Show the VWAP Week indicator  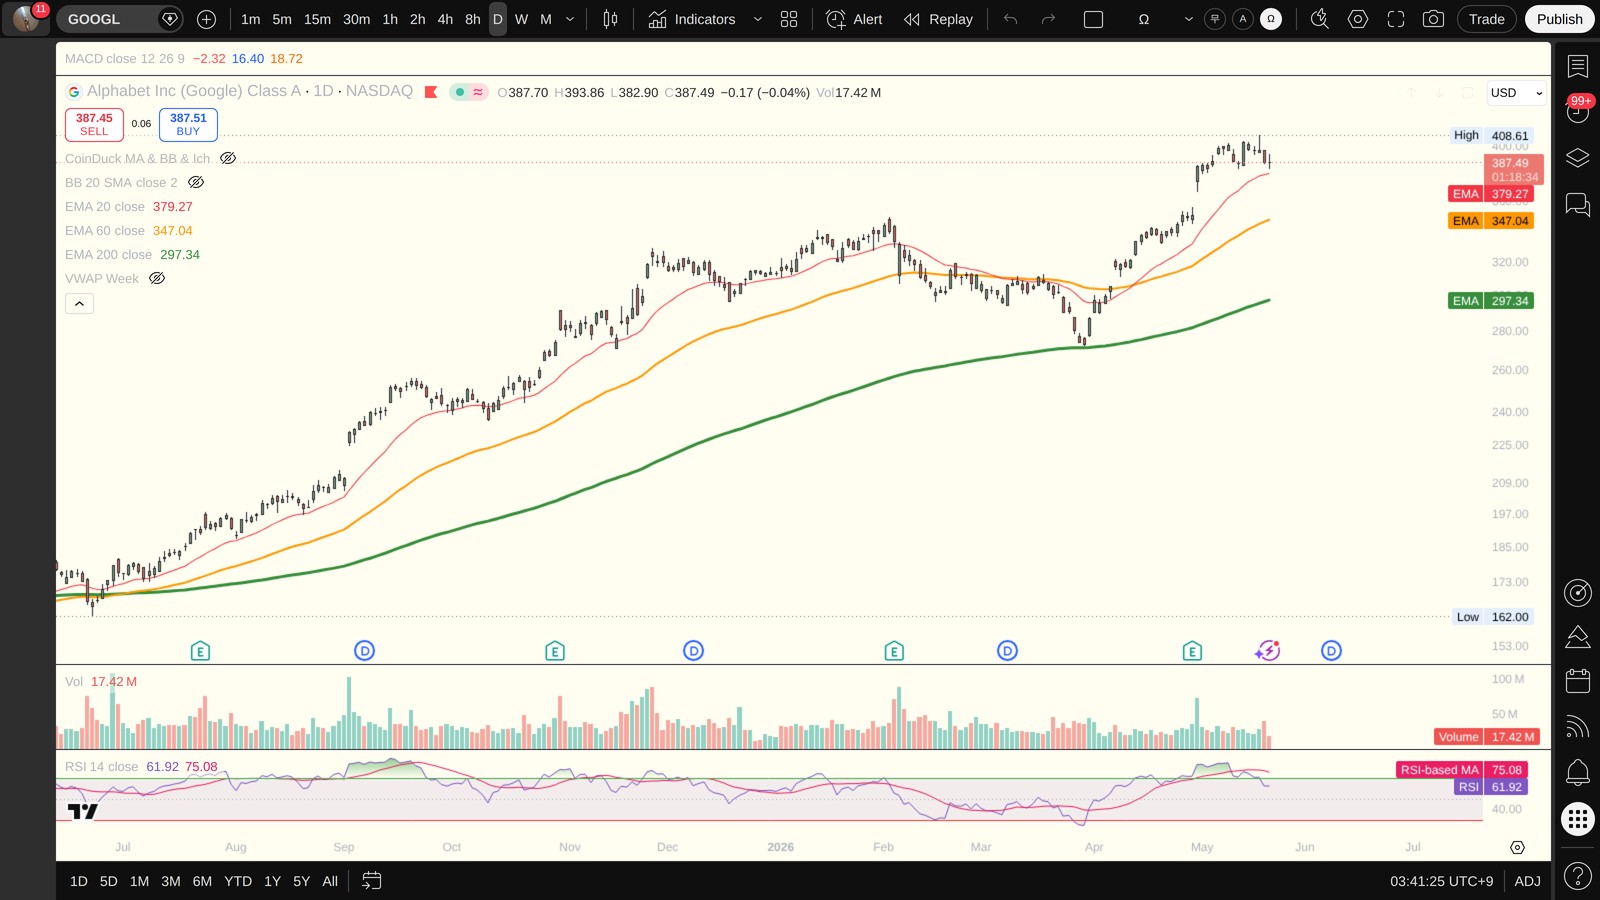pos(157,278)
